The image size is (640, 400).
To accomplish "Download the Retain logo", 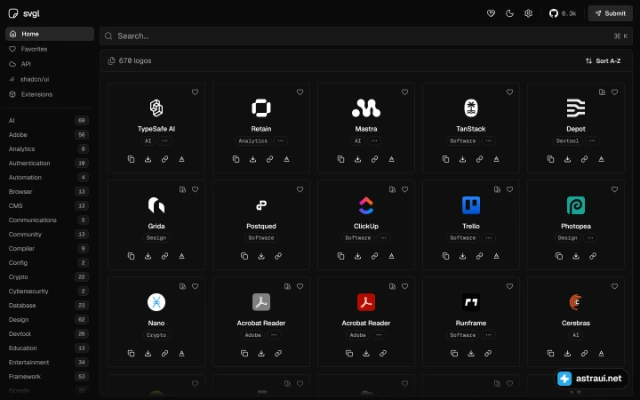I will [253, 159].
